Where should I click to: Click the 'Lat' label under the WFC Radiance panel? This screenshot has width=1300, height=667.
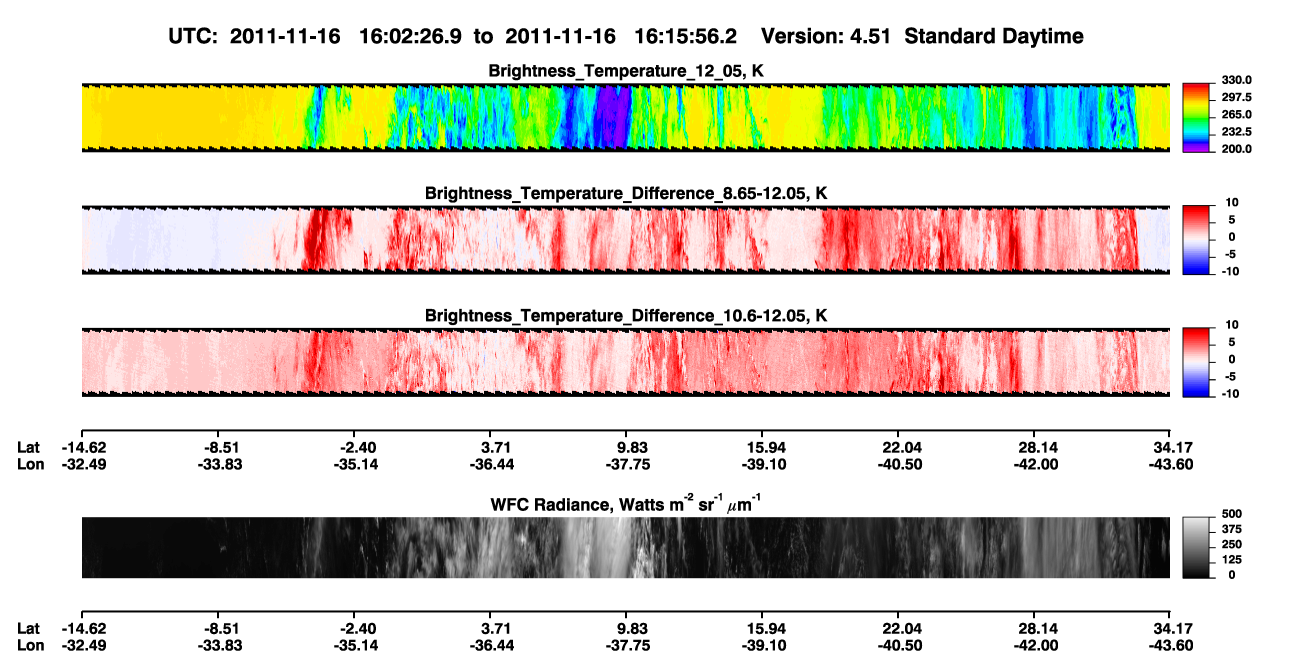(x=29, y=629)
